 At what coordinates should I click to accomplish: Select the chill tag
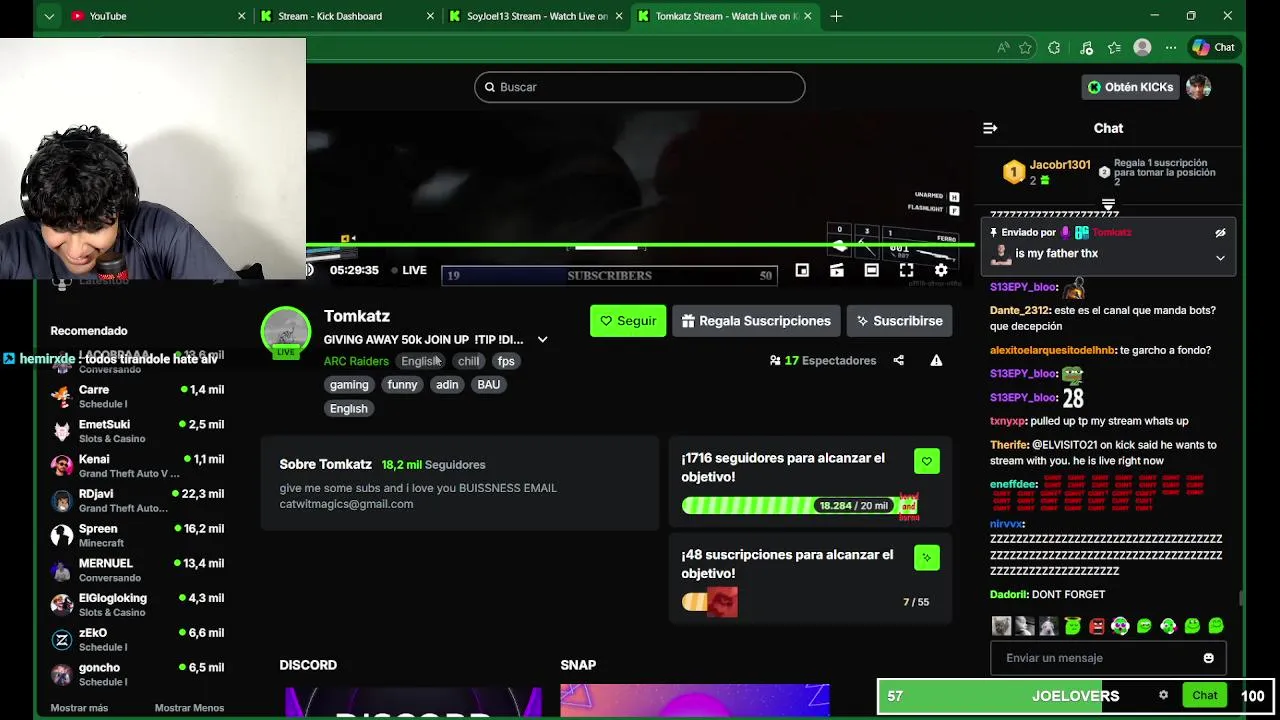[x=468, y=361]
